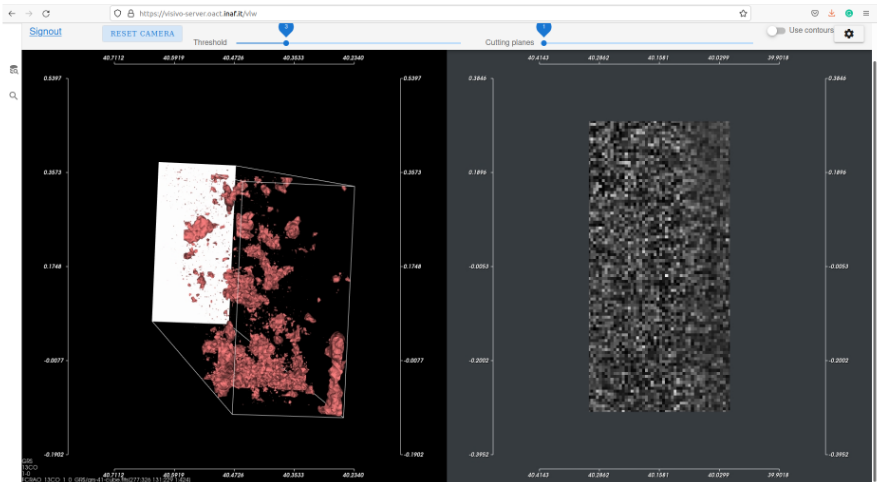Enable the Use contours switch

coord(776,31)
